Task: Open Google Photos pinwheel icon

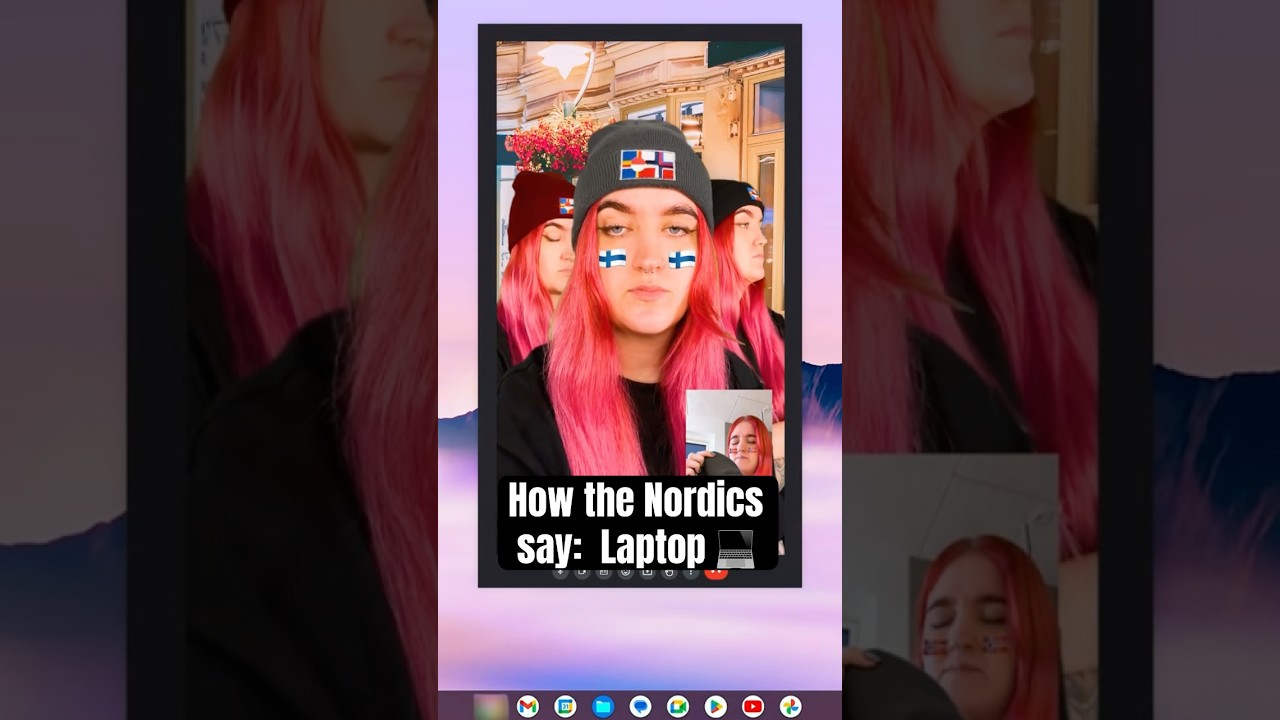Action: coord(790,706)
